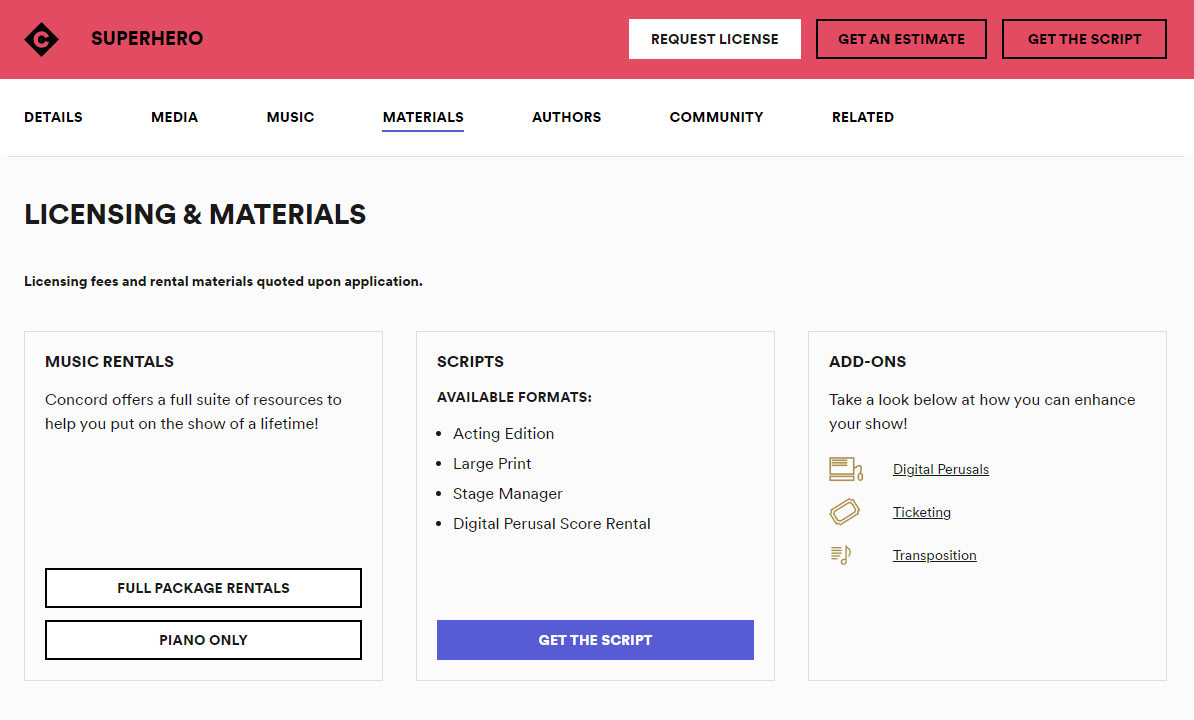The image size is (1194, 720).
Task: Open the Digital Perusals link
Action: (x=940, y=470)
